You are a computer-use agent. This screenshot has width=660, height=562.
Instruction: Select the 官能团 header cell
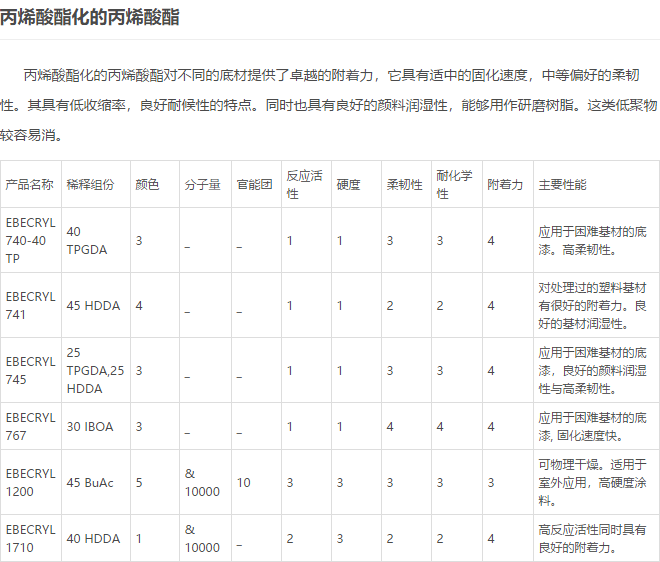pos(254,185)
